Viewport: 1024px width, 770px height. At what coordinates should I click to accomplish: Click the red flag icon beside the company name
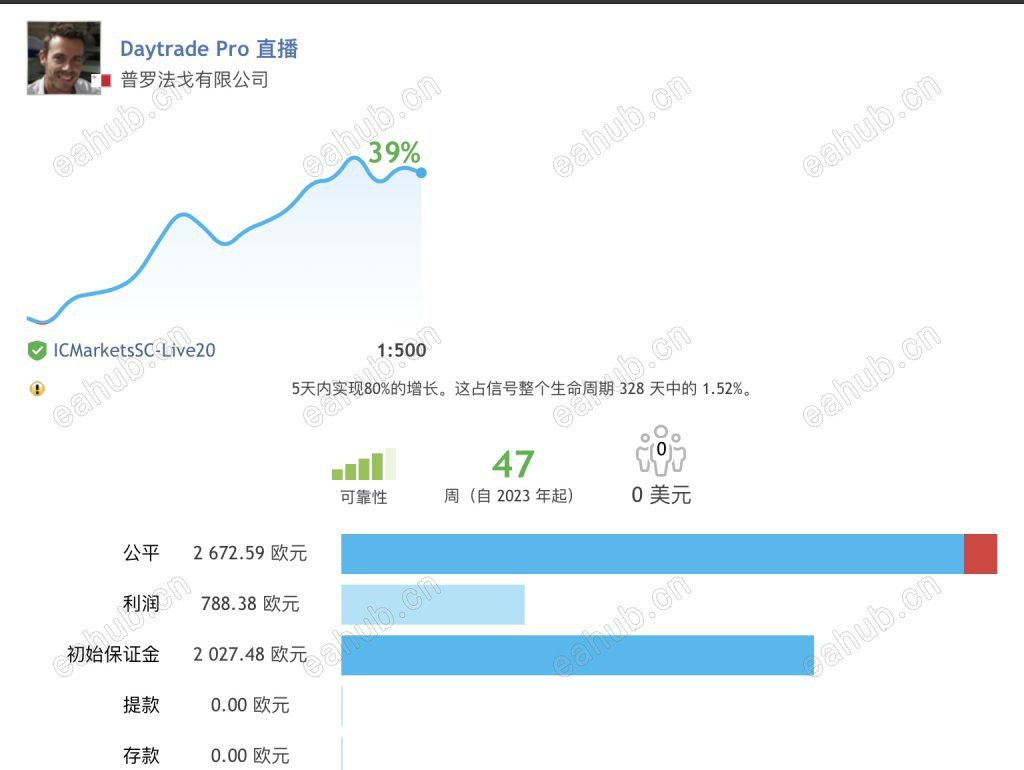click(104, 80)
